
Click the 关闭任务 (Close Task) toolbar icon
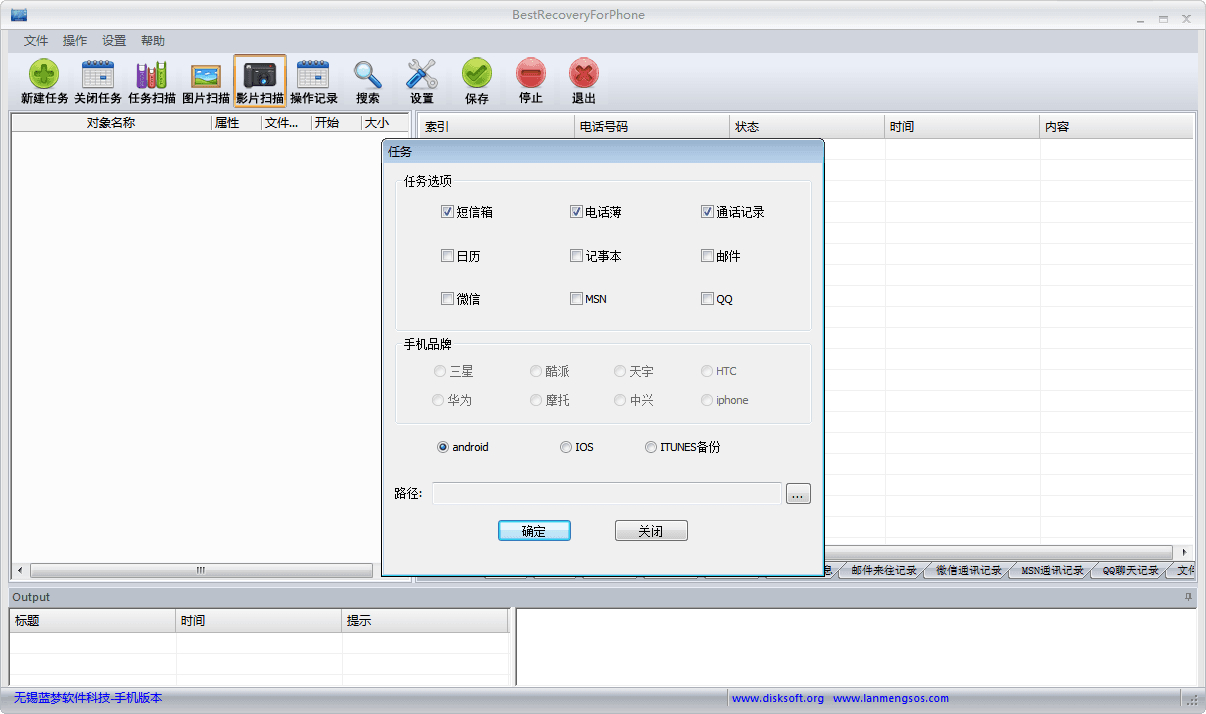pos(98,81)
